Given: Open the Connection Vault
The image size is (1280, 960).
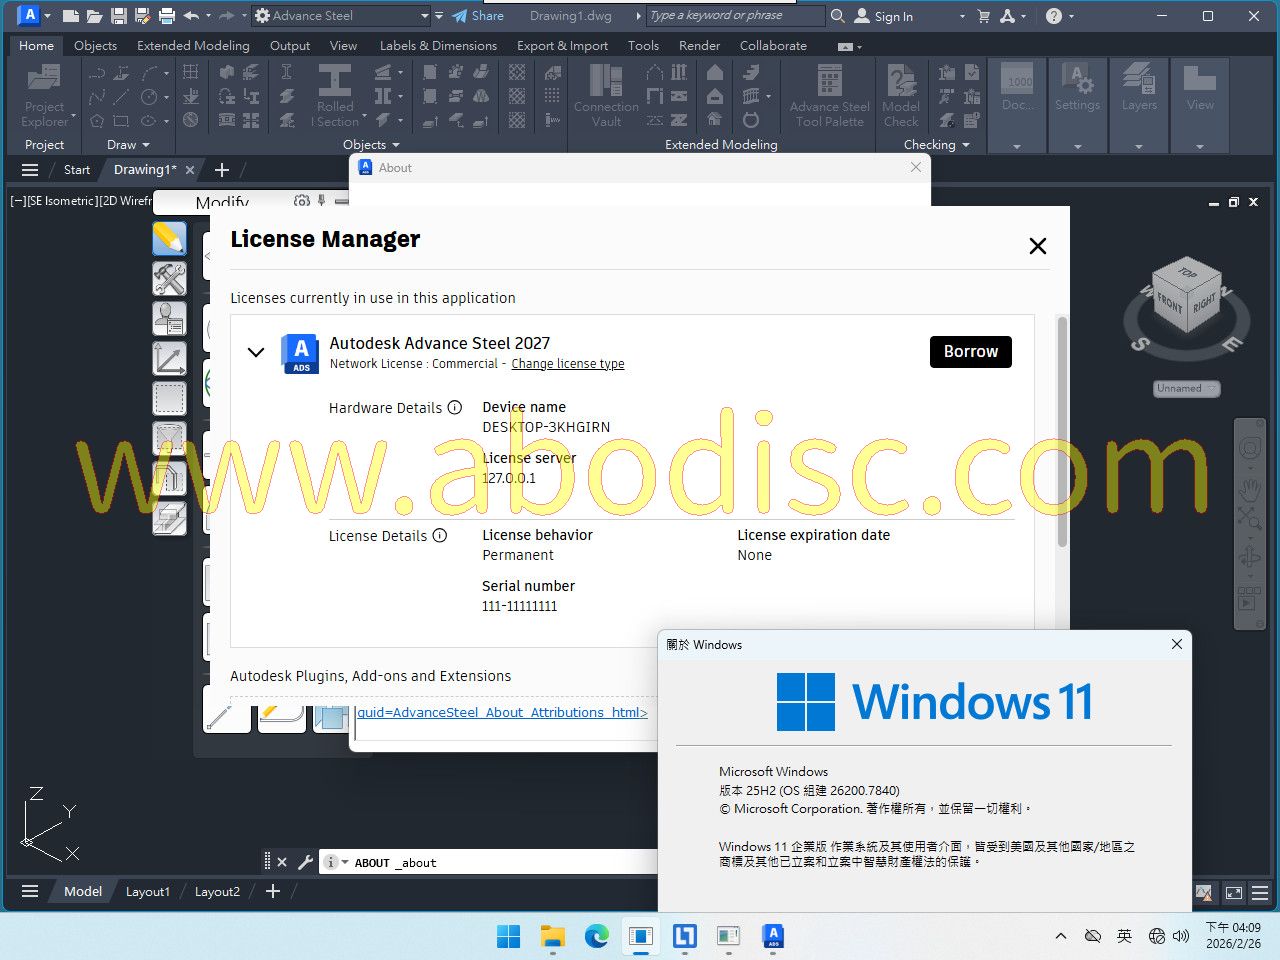Looking at the screenshot, I should pos(606,96).
